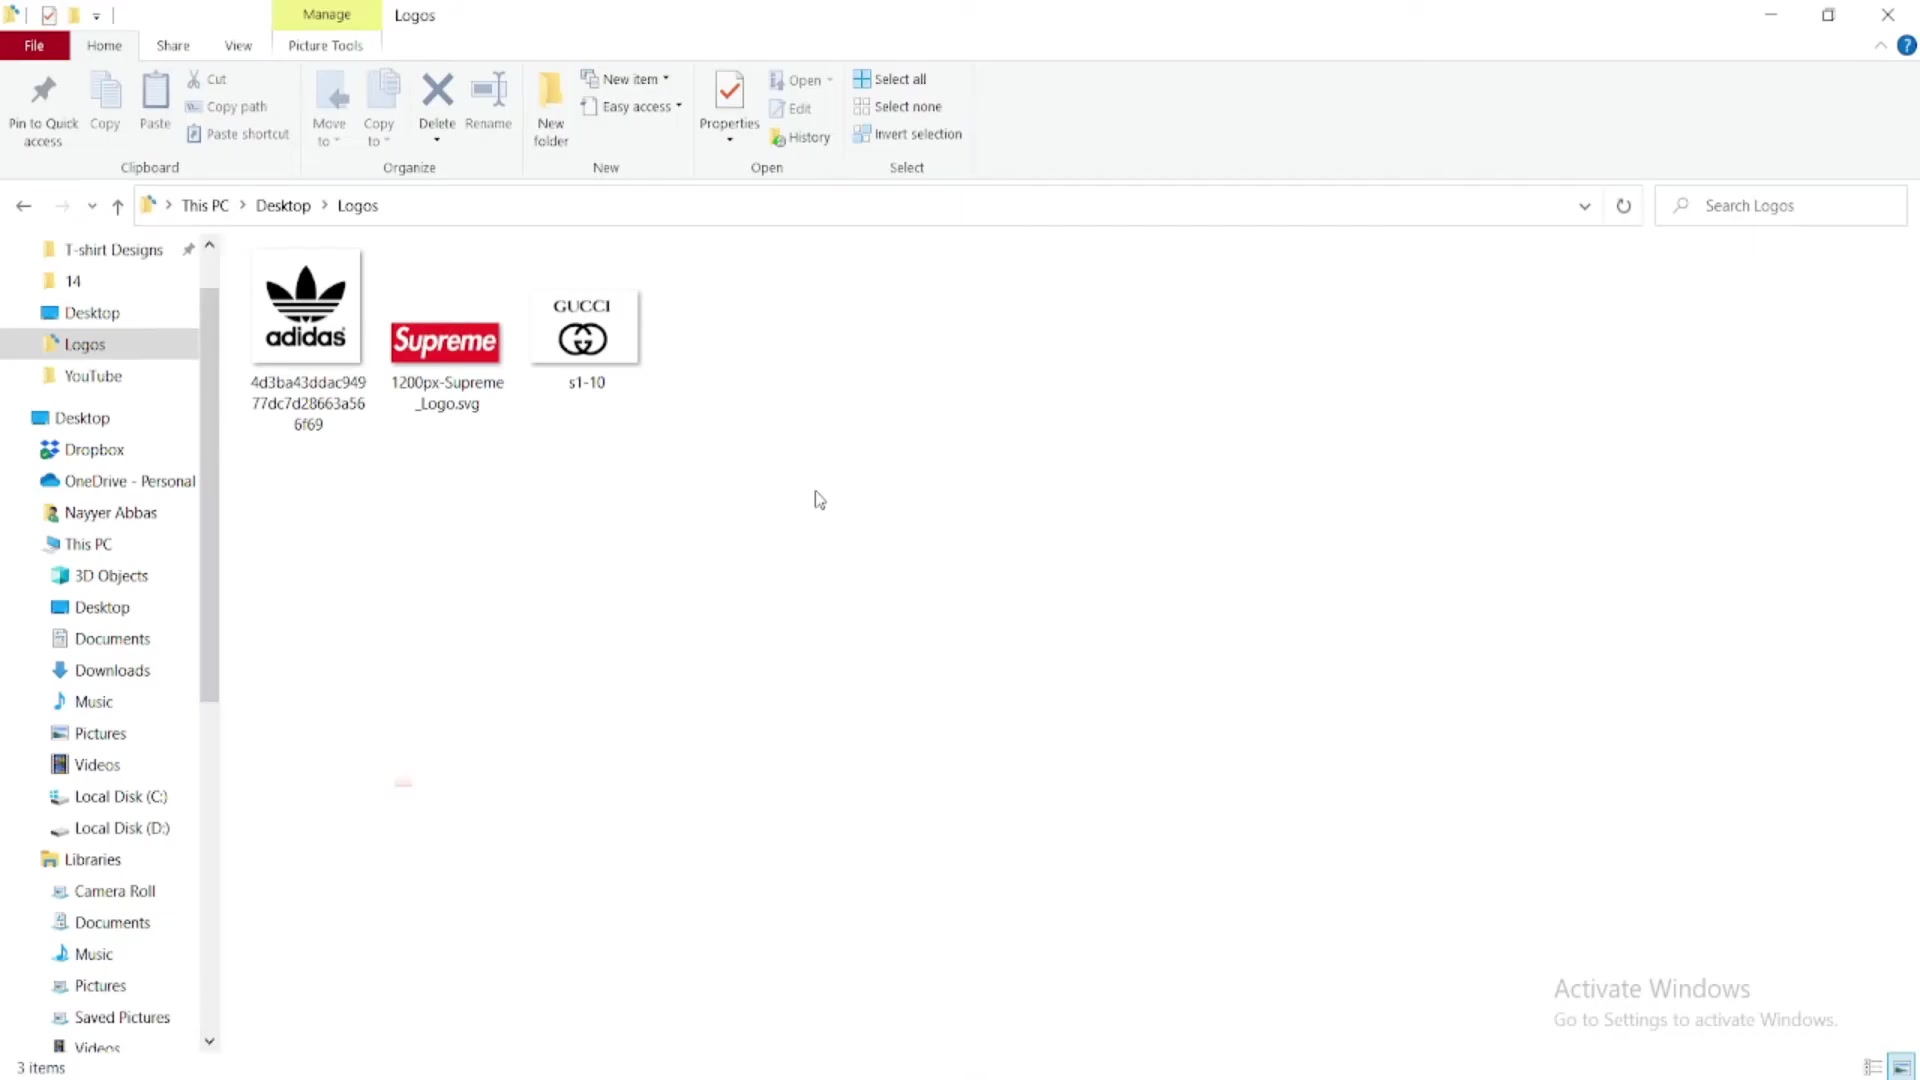Go up one folder level
Screen dimensions: 1920x1080
[118, 206]
